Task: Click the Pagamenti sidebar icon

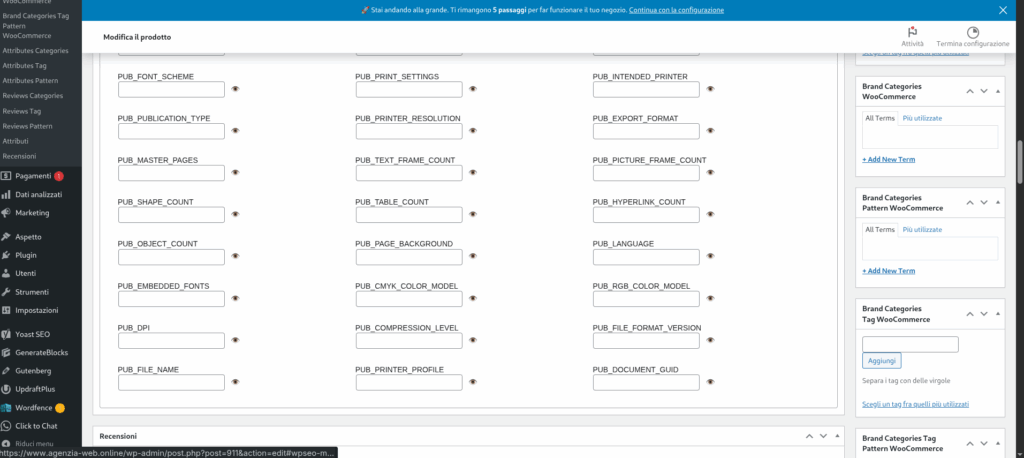Action: [6, 176]
